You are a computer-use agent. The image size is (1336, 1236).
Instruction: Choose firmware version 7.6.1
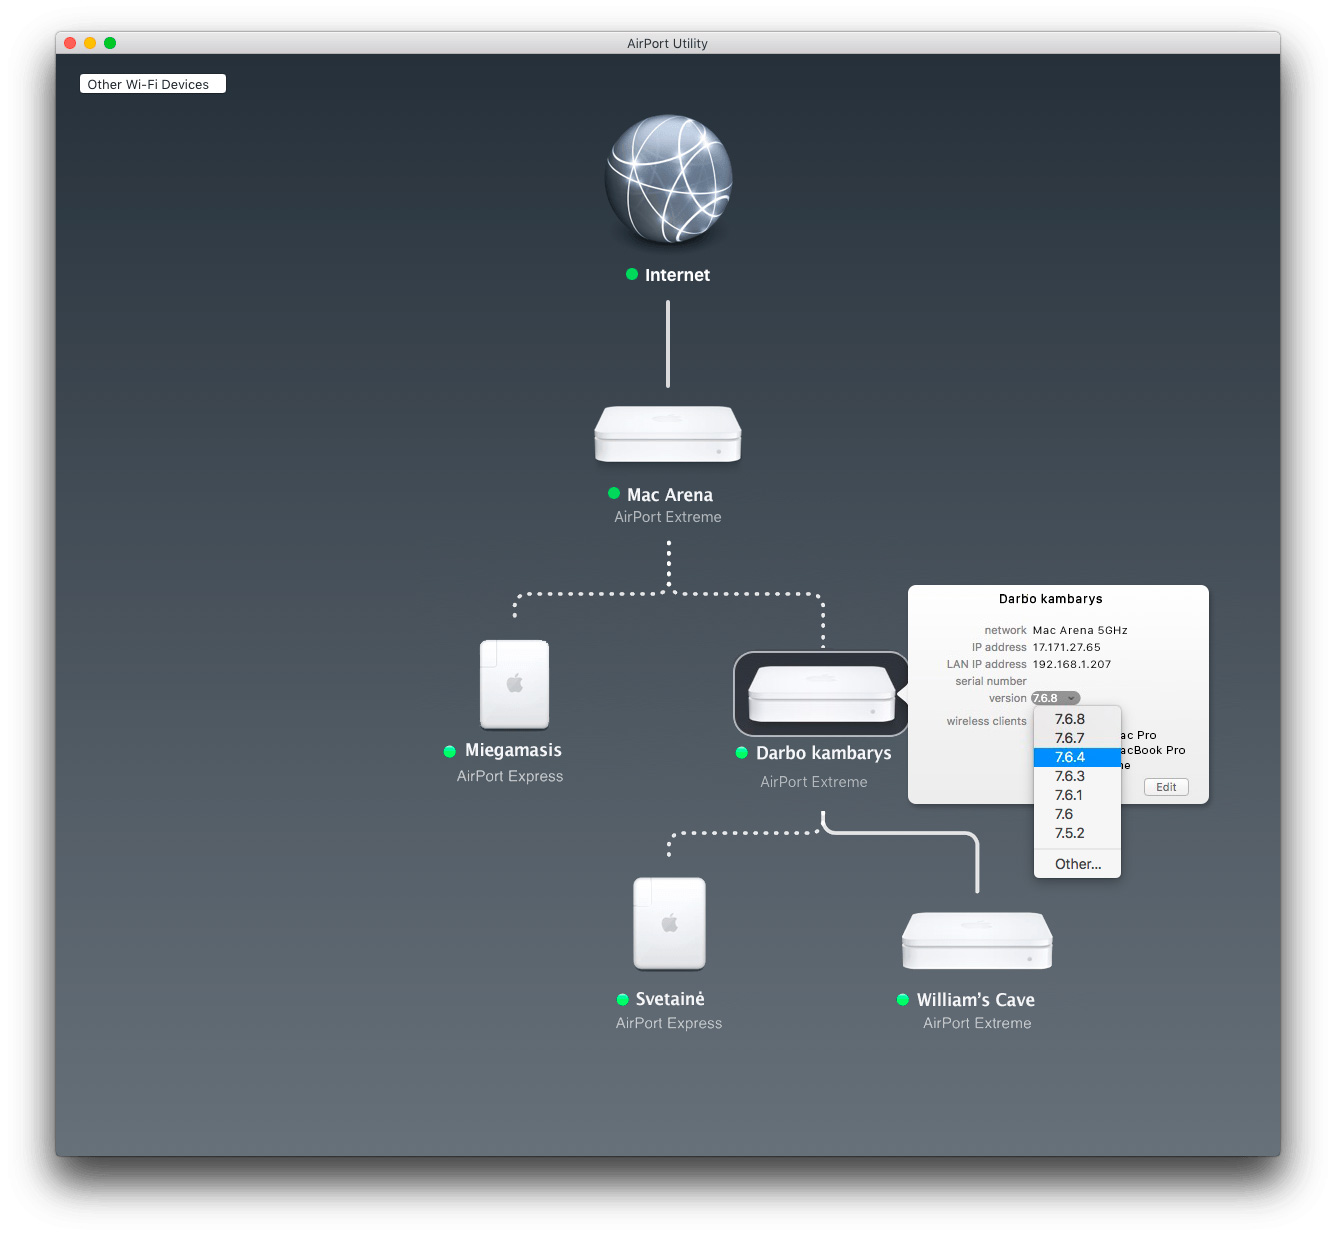coord(1077,795)
